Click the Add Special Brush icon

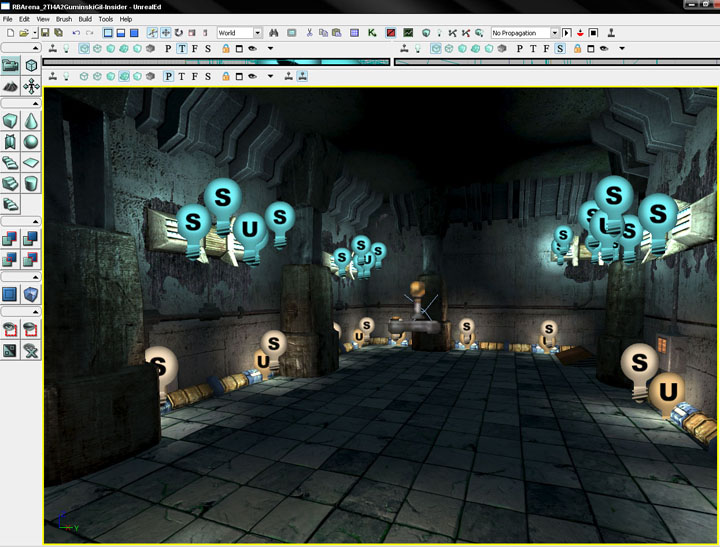click(x=10, y=294)
